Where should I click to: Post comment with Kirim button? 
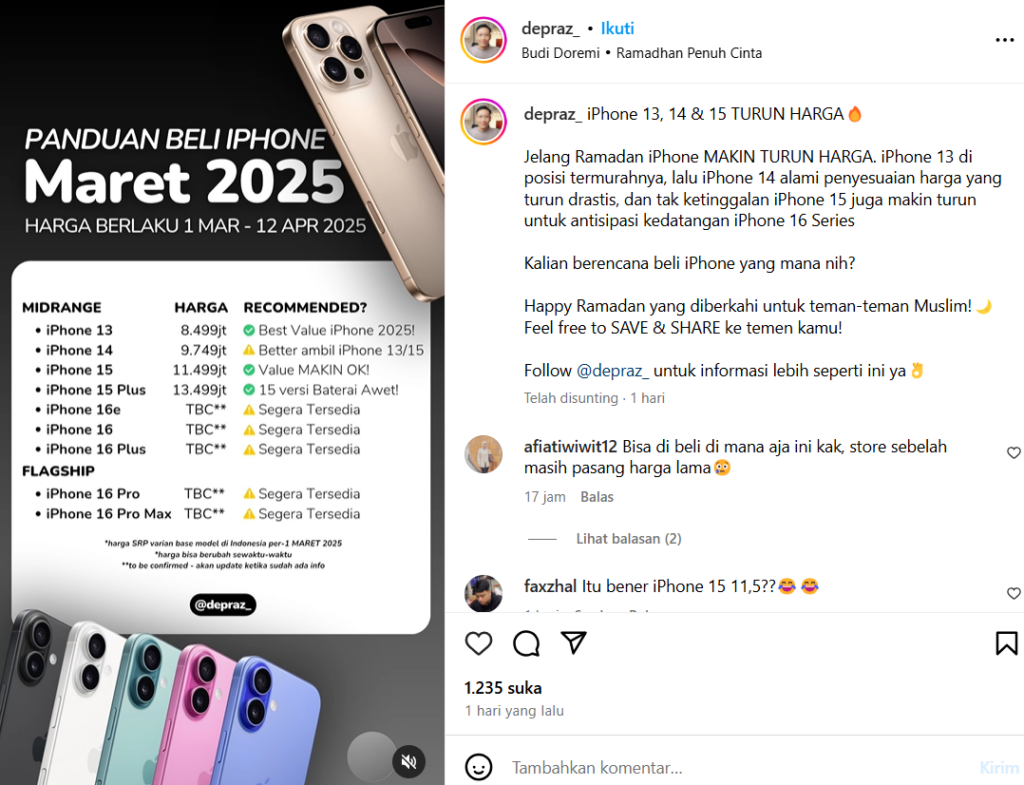click(999, 768)
